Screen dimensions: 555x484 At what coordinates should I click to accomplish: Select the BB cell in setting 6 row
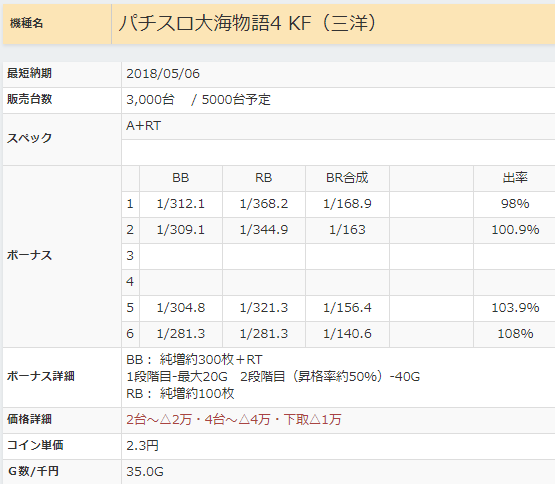181,334
